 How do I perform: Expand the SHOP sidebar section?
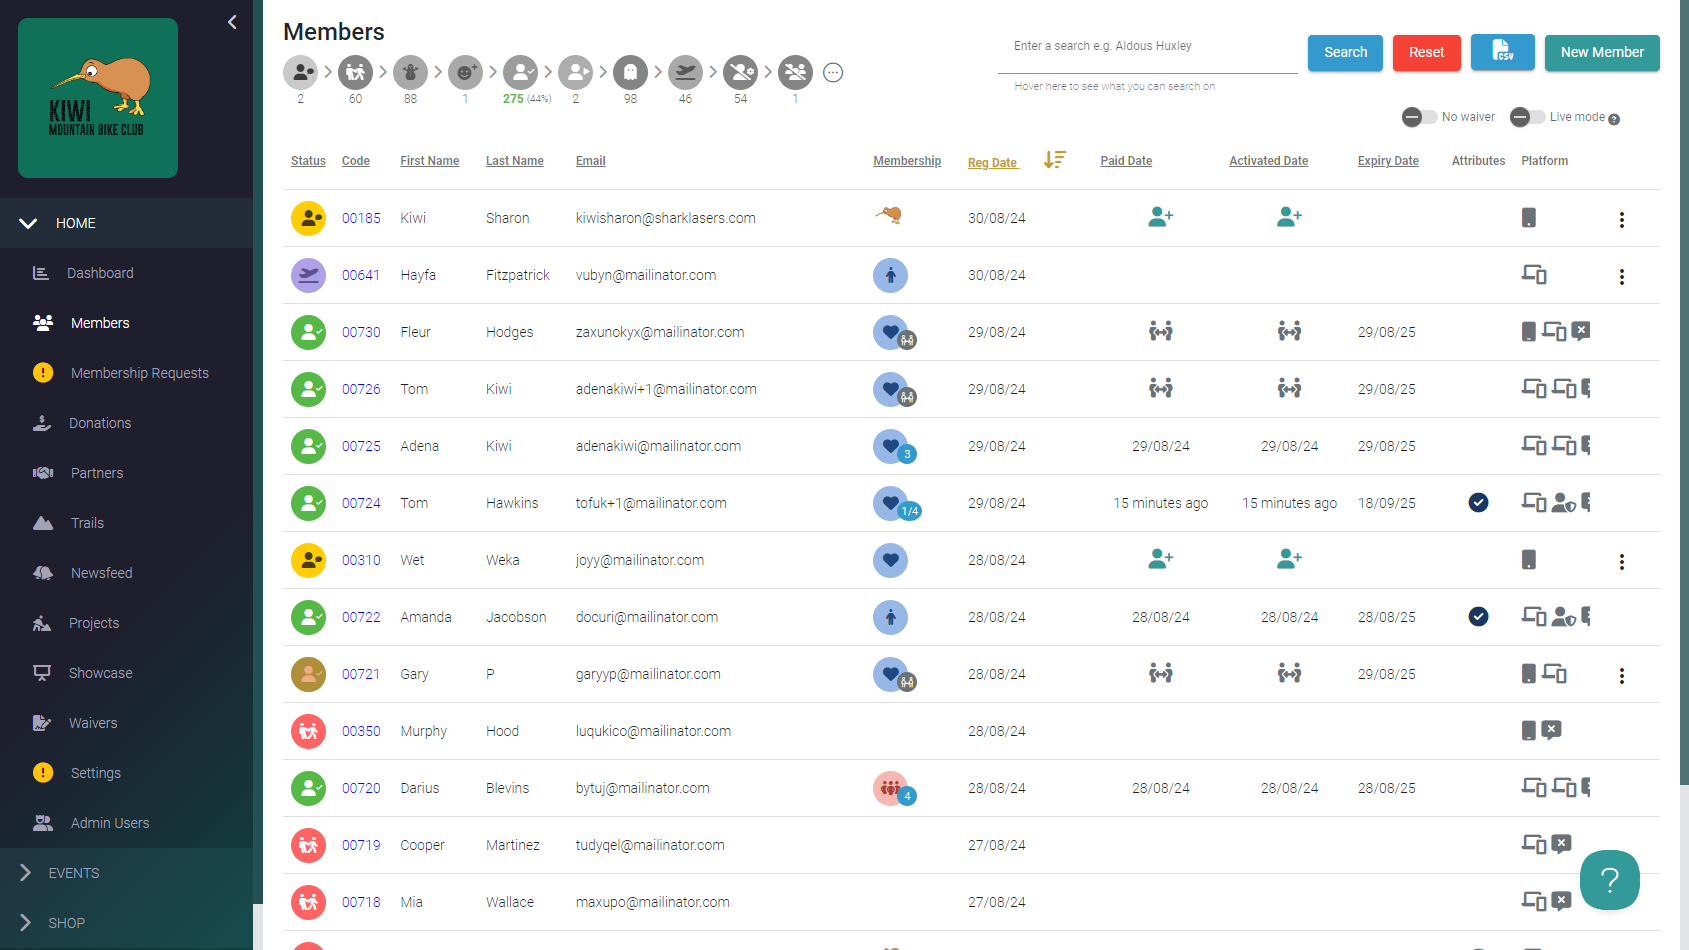[126, 923]
